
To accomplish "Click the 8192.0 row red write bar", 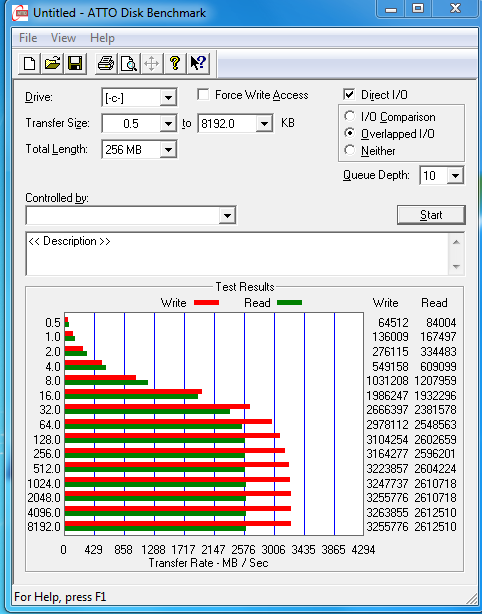I will pyautogui.click(x=178, y=523).
